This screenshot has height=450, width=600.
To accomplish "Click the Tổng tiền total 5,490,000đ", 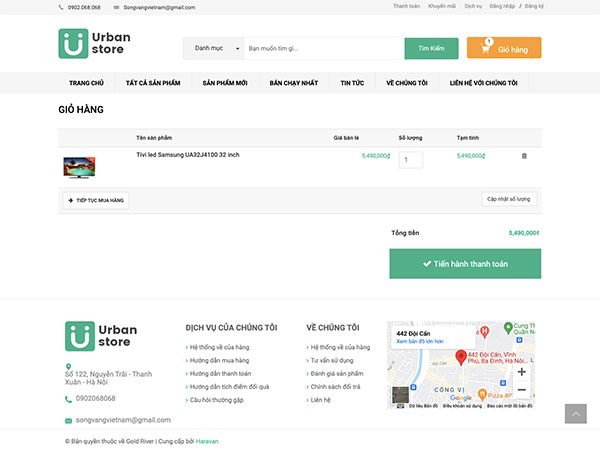I will click(524, 233).
